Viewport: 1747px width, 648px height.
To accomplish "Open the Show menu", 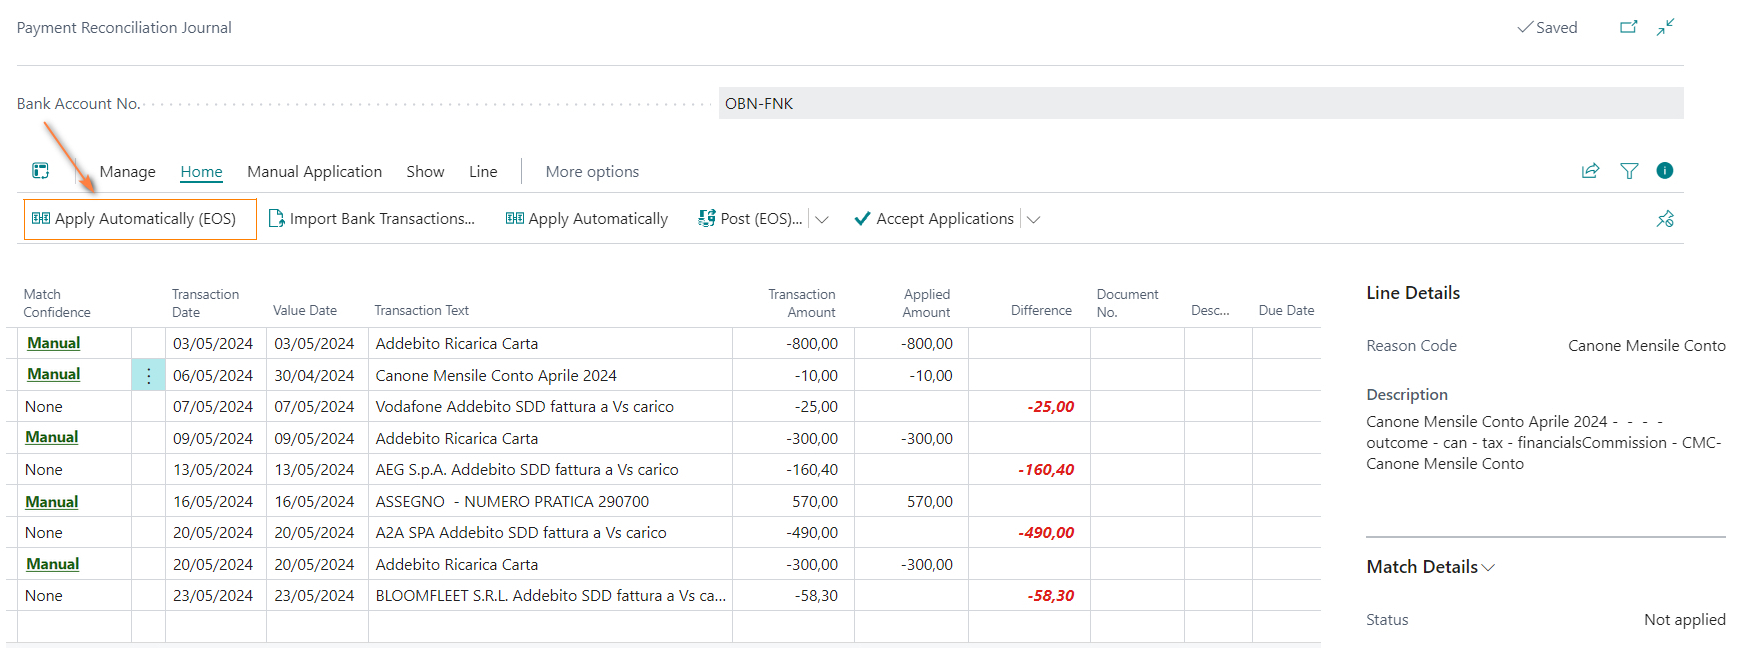I will pos(425,172).
